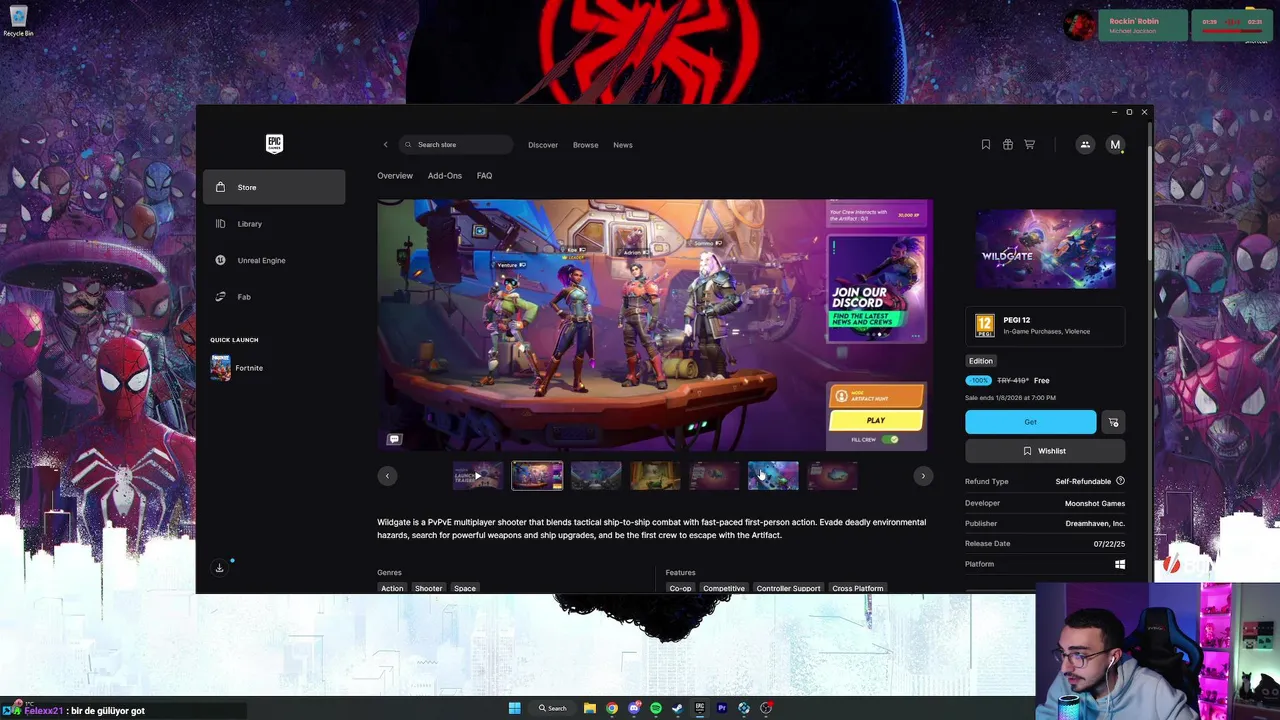Open the Shooter genre tag
1280x720 pixels.
coord(428,588)
